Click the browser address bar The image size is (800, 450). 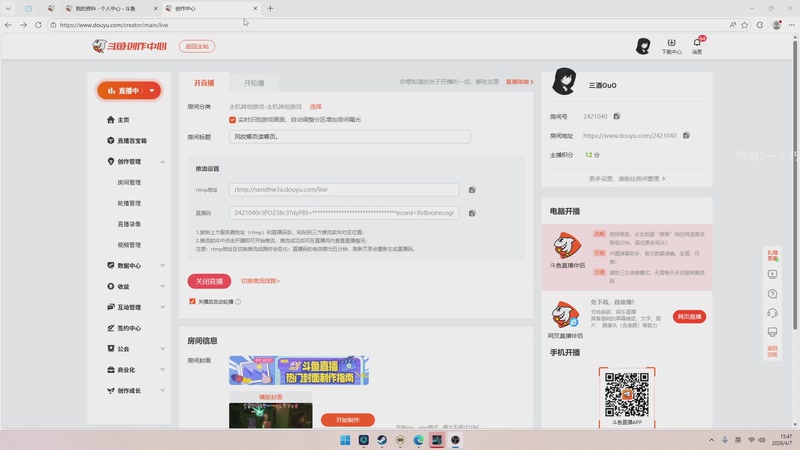[x=388, y=24]
